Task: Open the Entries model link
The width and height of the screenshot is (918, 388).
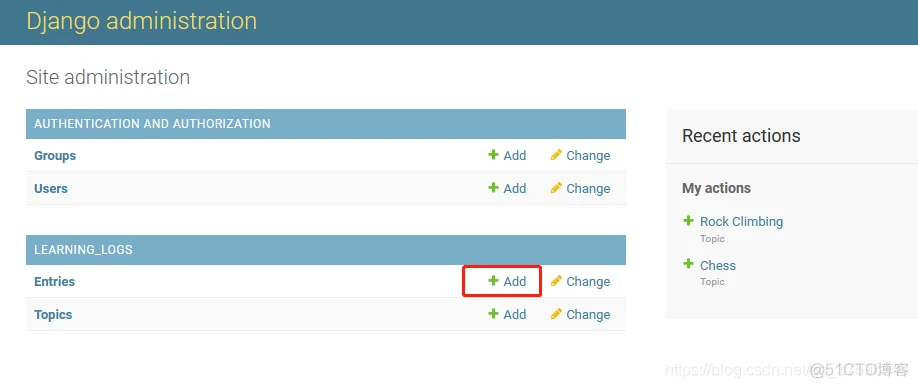Action: (x=54, y=281)
